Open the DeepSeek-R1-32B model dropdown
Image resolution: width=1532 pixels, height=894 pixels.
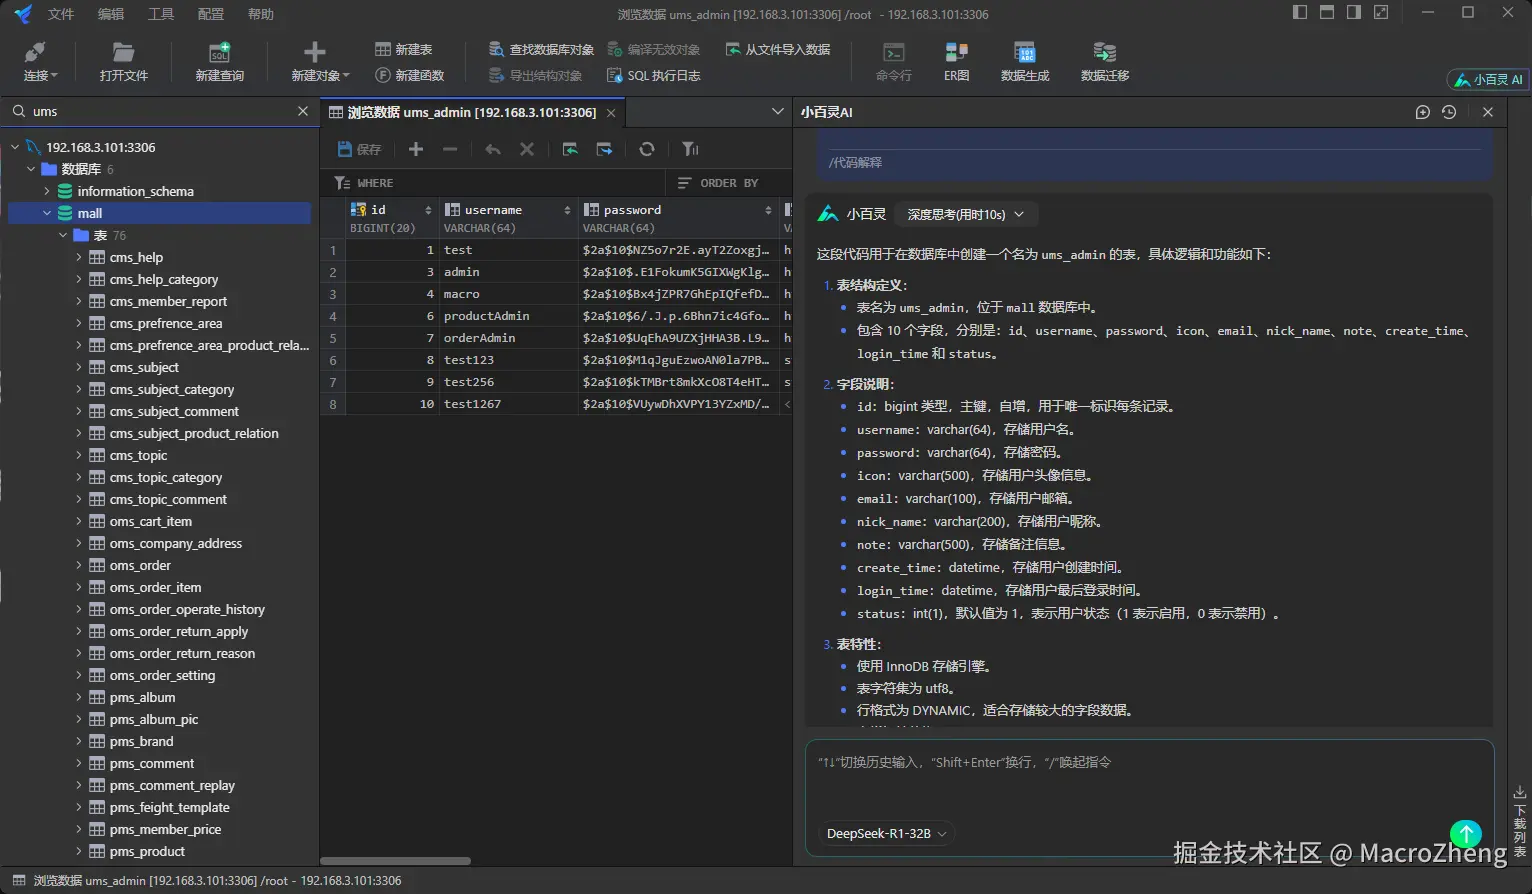click(886, 833)
